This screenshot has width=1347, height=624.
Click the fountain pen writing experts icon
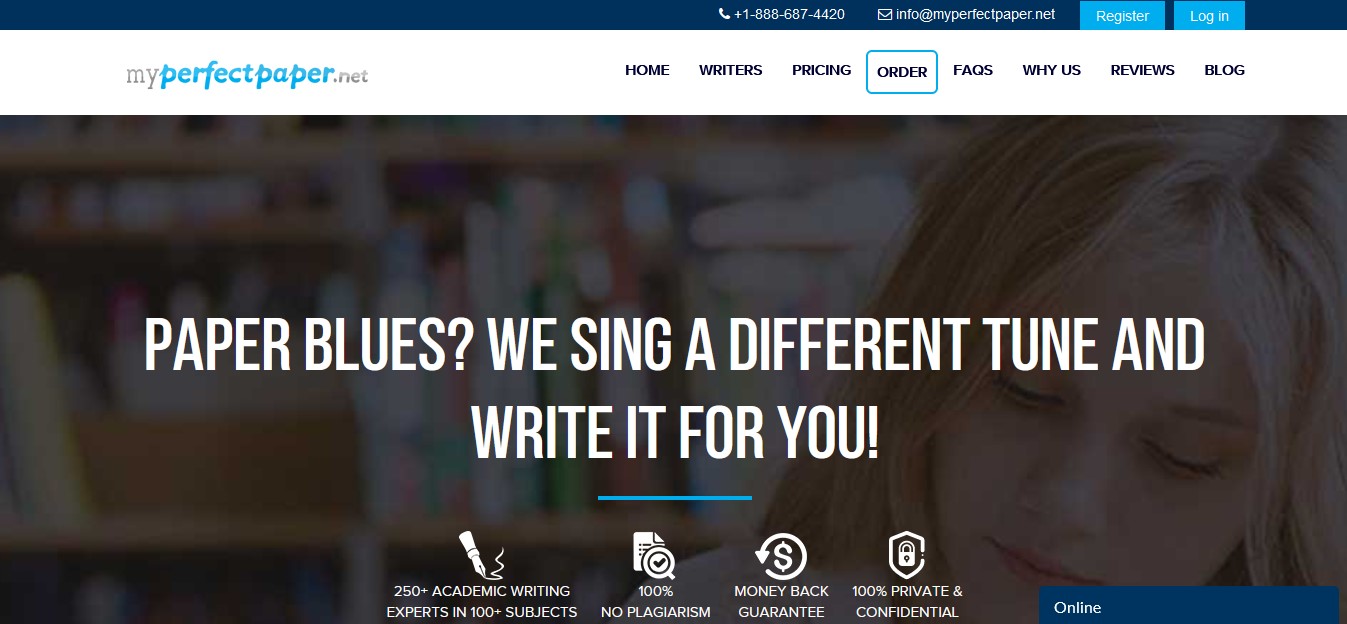click(481, 555)
